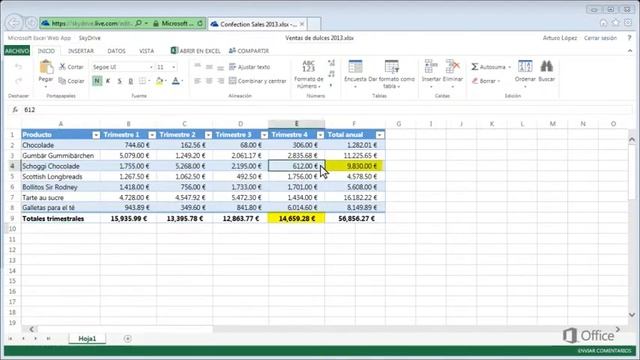Click Combinar y centrar
Image resolution: width=640 pixels, height=360 pixels.
point(258,81)
